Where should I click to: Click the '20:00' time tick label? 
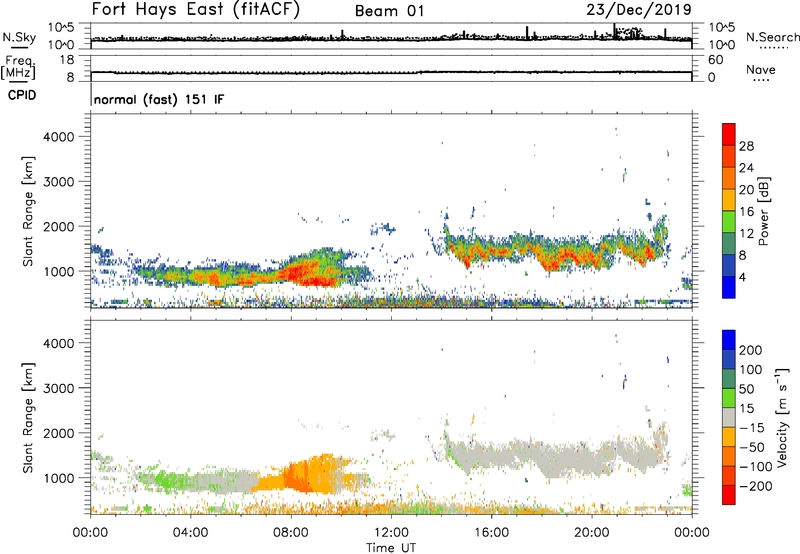[x=592, y=533]
